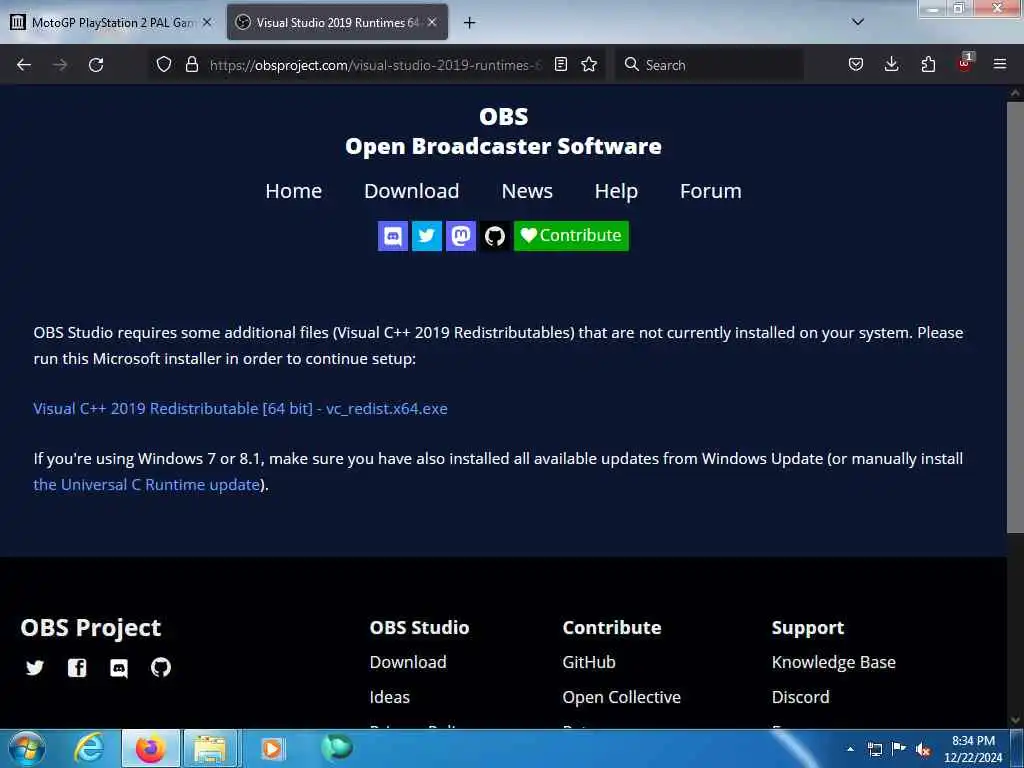Click the footer Discord icon under OBS Project
Image resolution: width=1024 pixels, height=768 pixels.
119,668
